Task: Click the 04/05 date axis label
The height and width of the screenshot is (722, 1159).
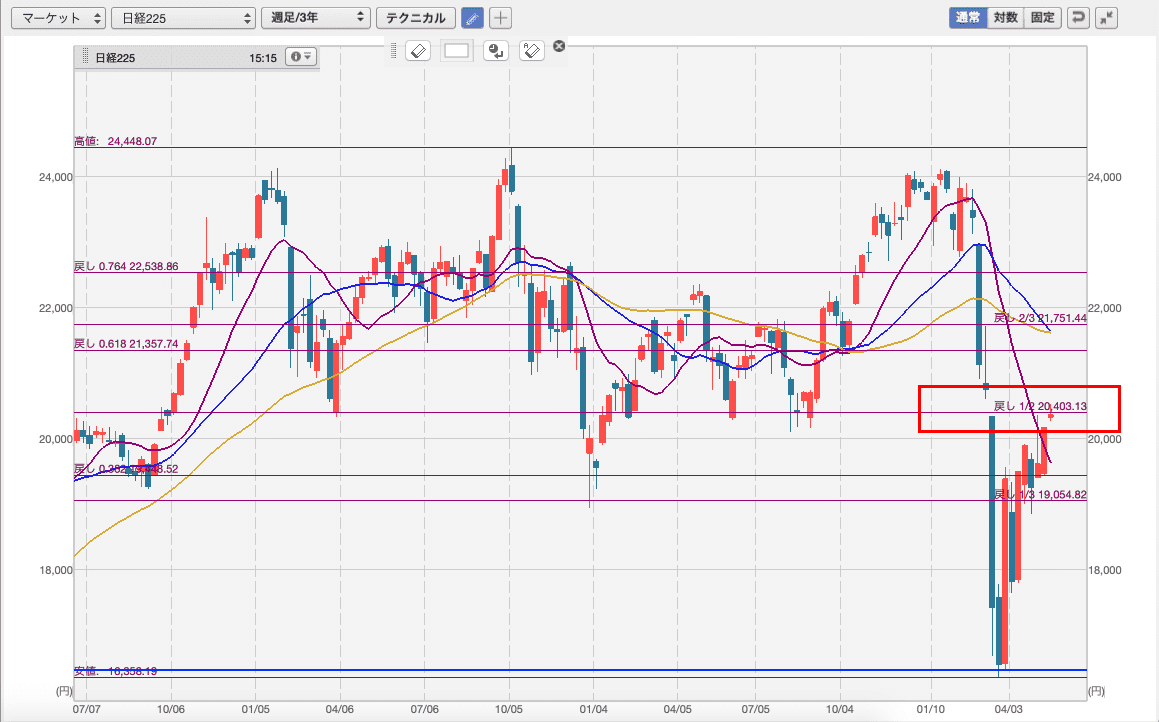Action: 678,709
